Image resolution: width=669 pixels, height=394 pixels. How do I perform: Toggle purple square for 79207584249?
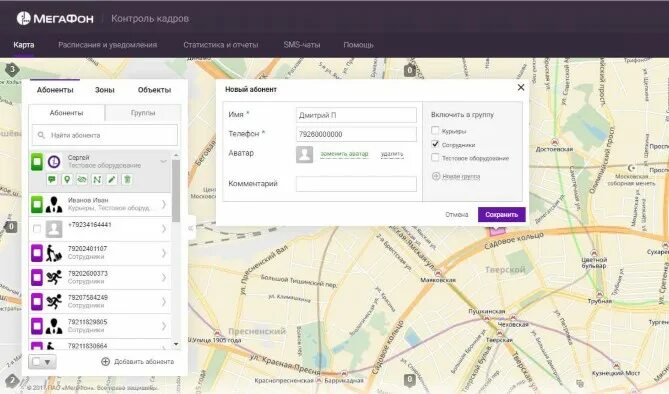37,302
